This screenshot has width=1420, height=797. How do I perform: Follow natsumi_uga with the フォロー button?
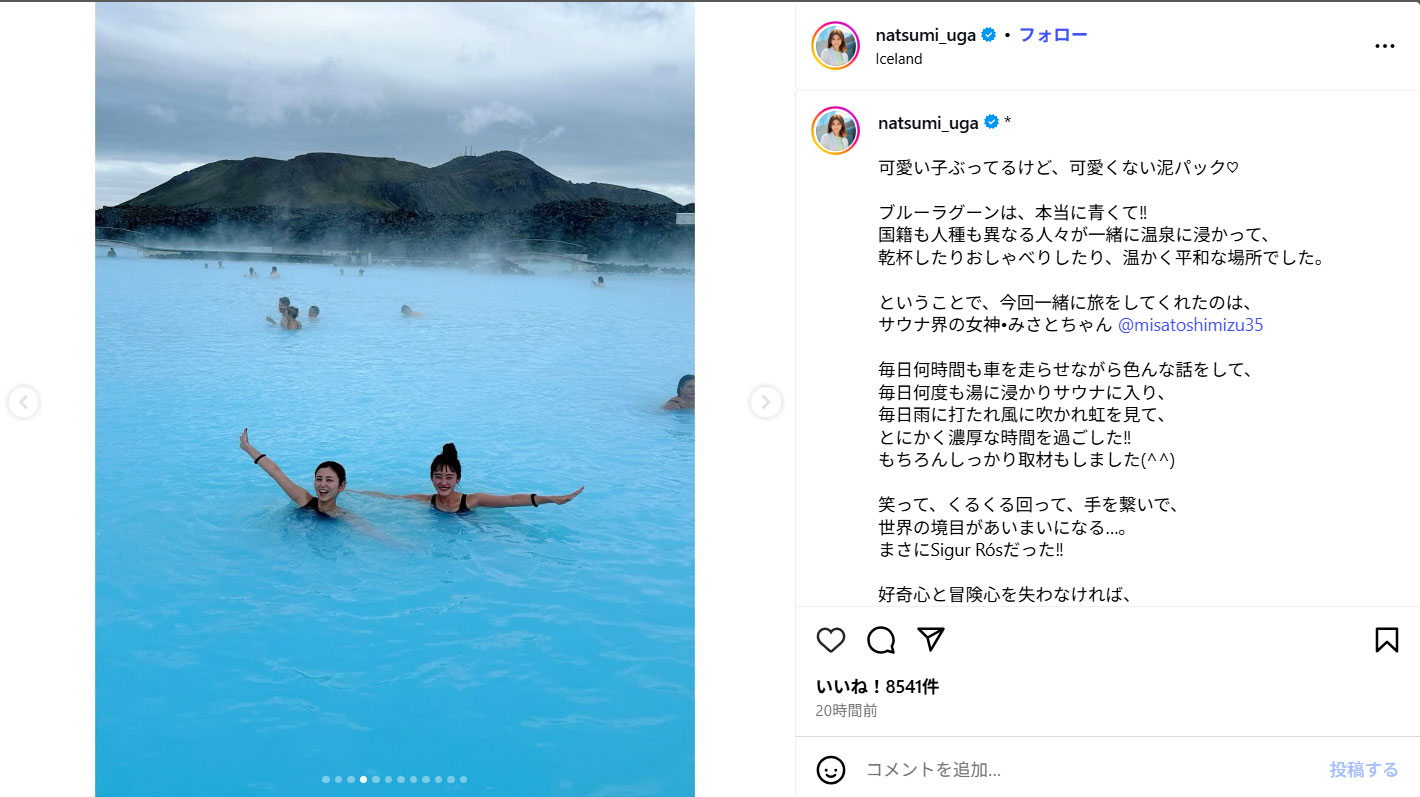[1053, 35]
